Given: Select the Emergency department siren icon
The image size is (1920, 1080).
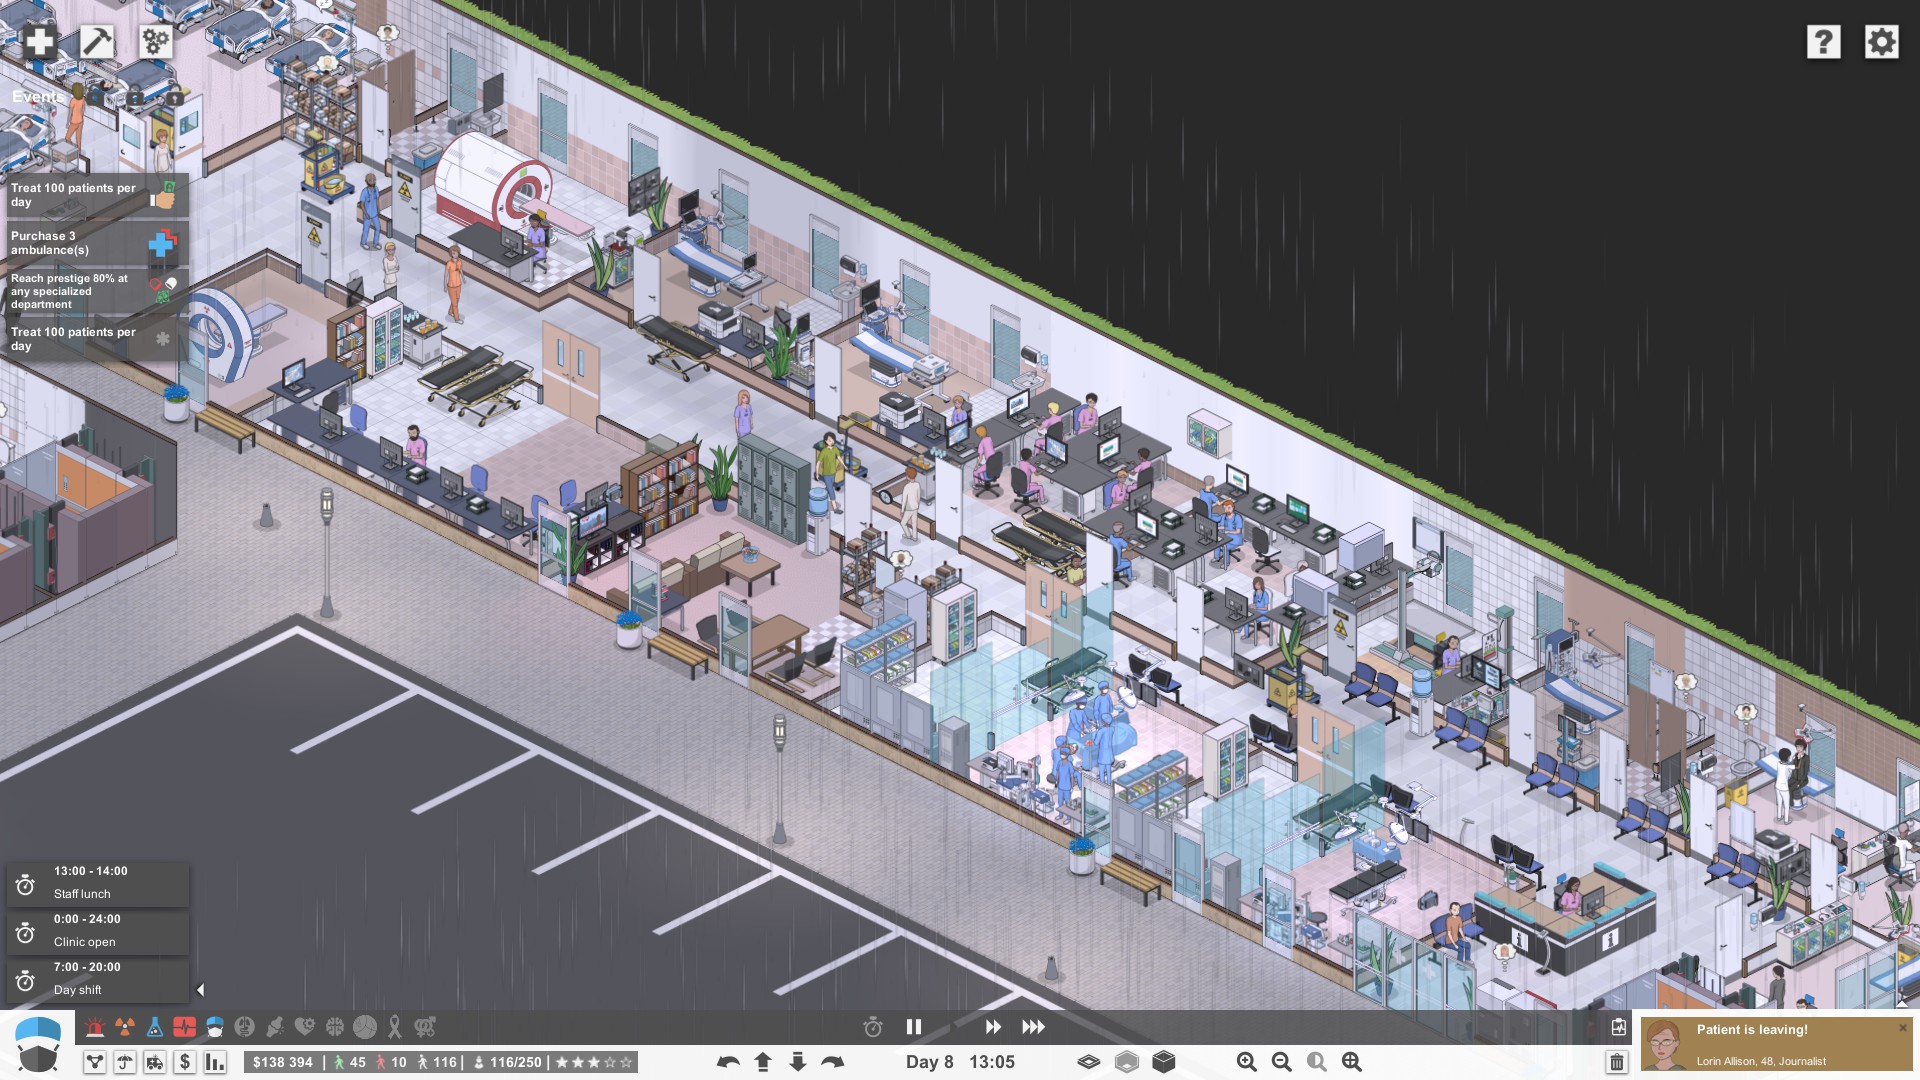Looking at the screenshot, I should click(95, 1027).
